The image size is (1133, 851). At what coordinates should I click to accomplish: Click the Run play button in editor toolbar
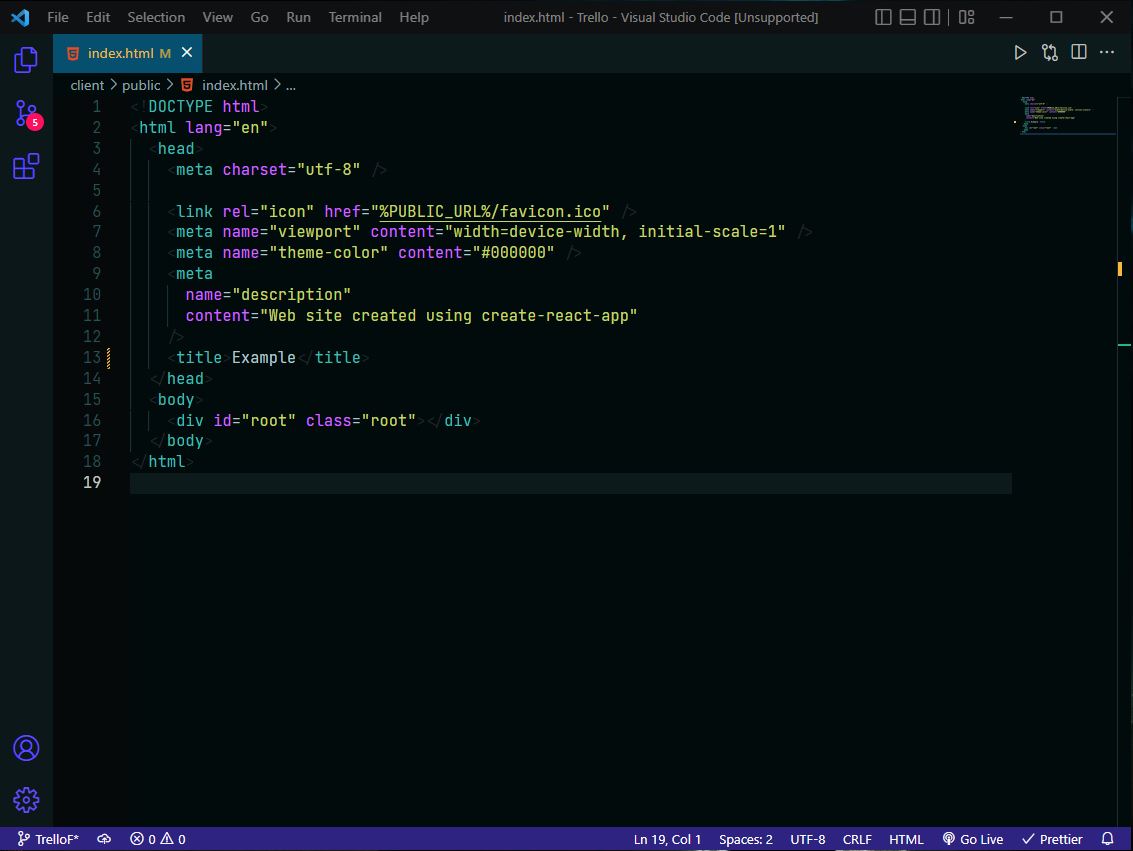(x=1020, y=53)
